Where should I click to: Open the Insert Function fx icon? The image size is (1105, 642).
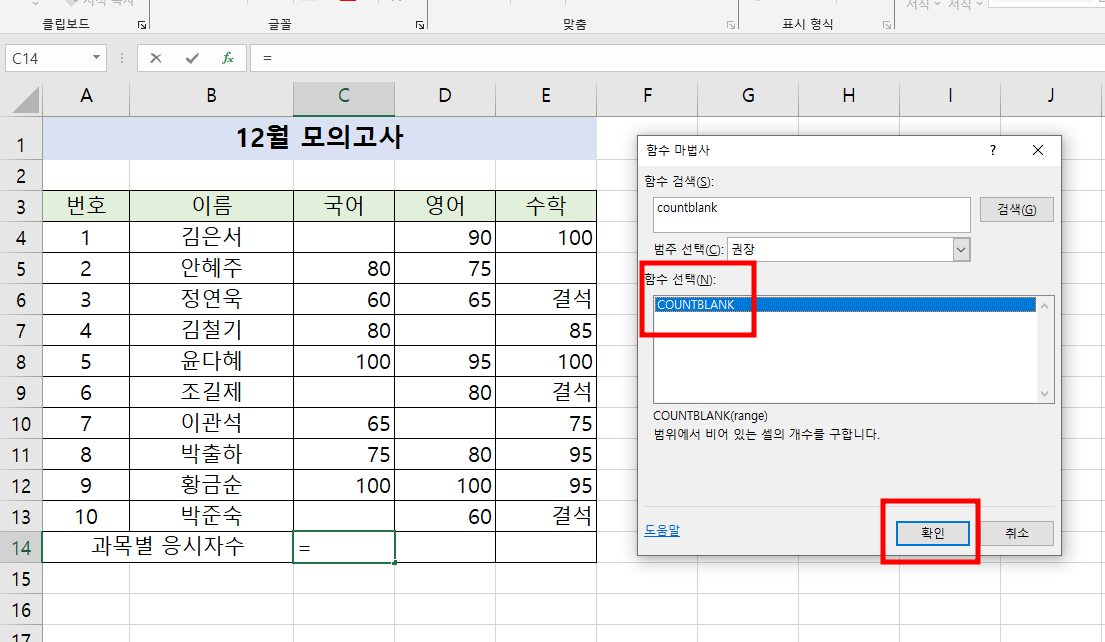pos(228,58)
